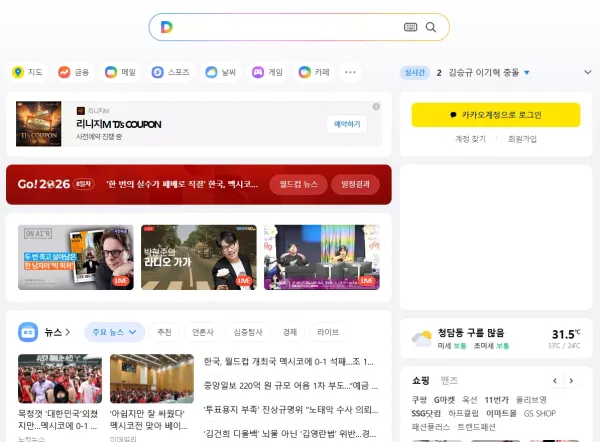This screenshot has height=442, width=600.
Task: Open headline 중앙일보 220억 원 규모 어음
Action: pyautogui.click(x=291, y=385)
